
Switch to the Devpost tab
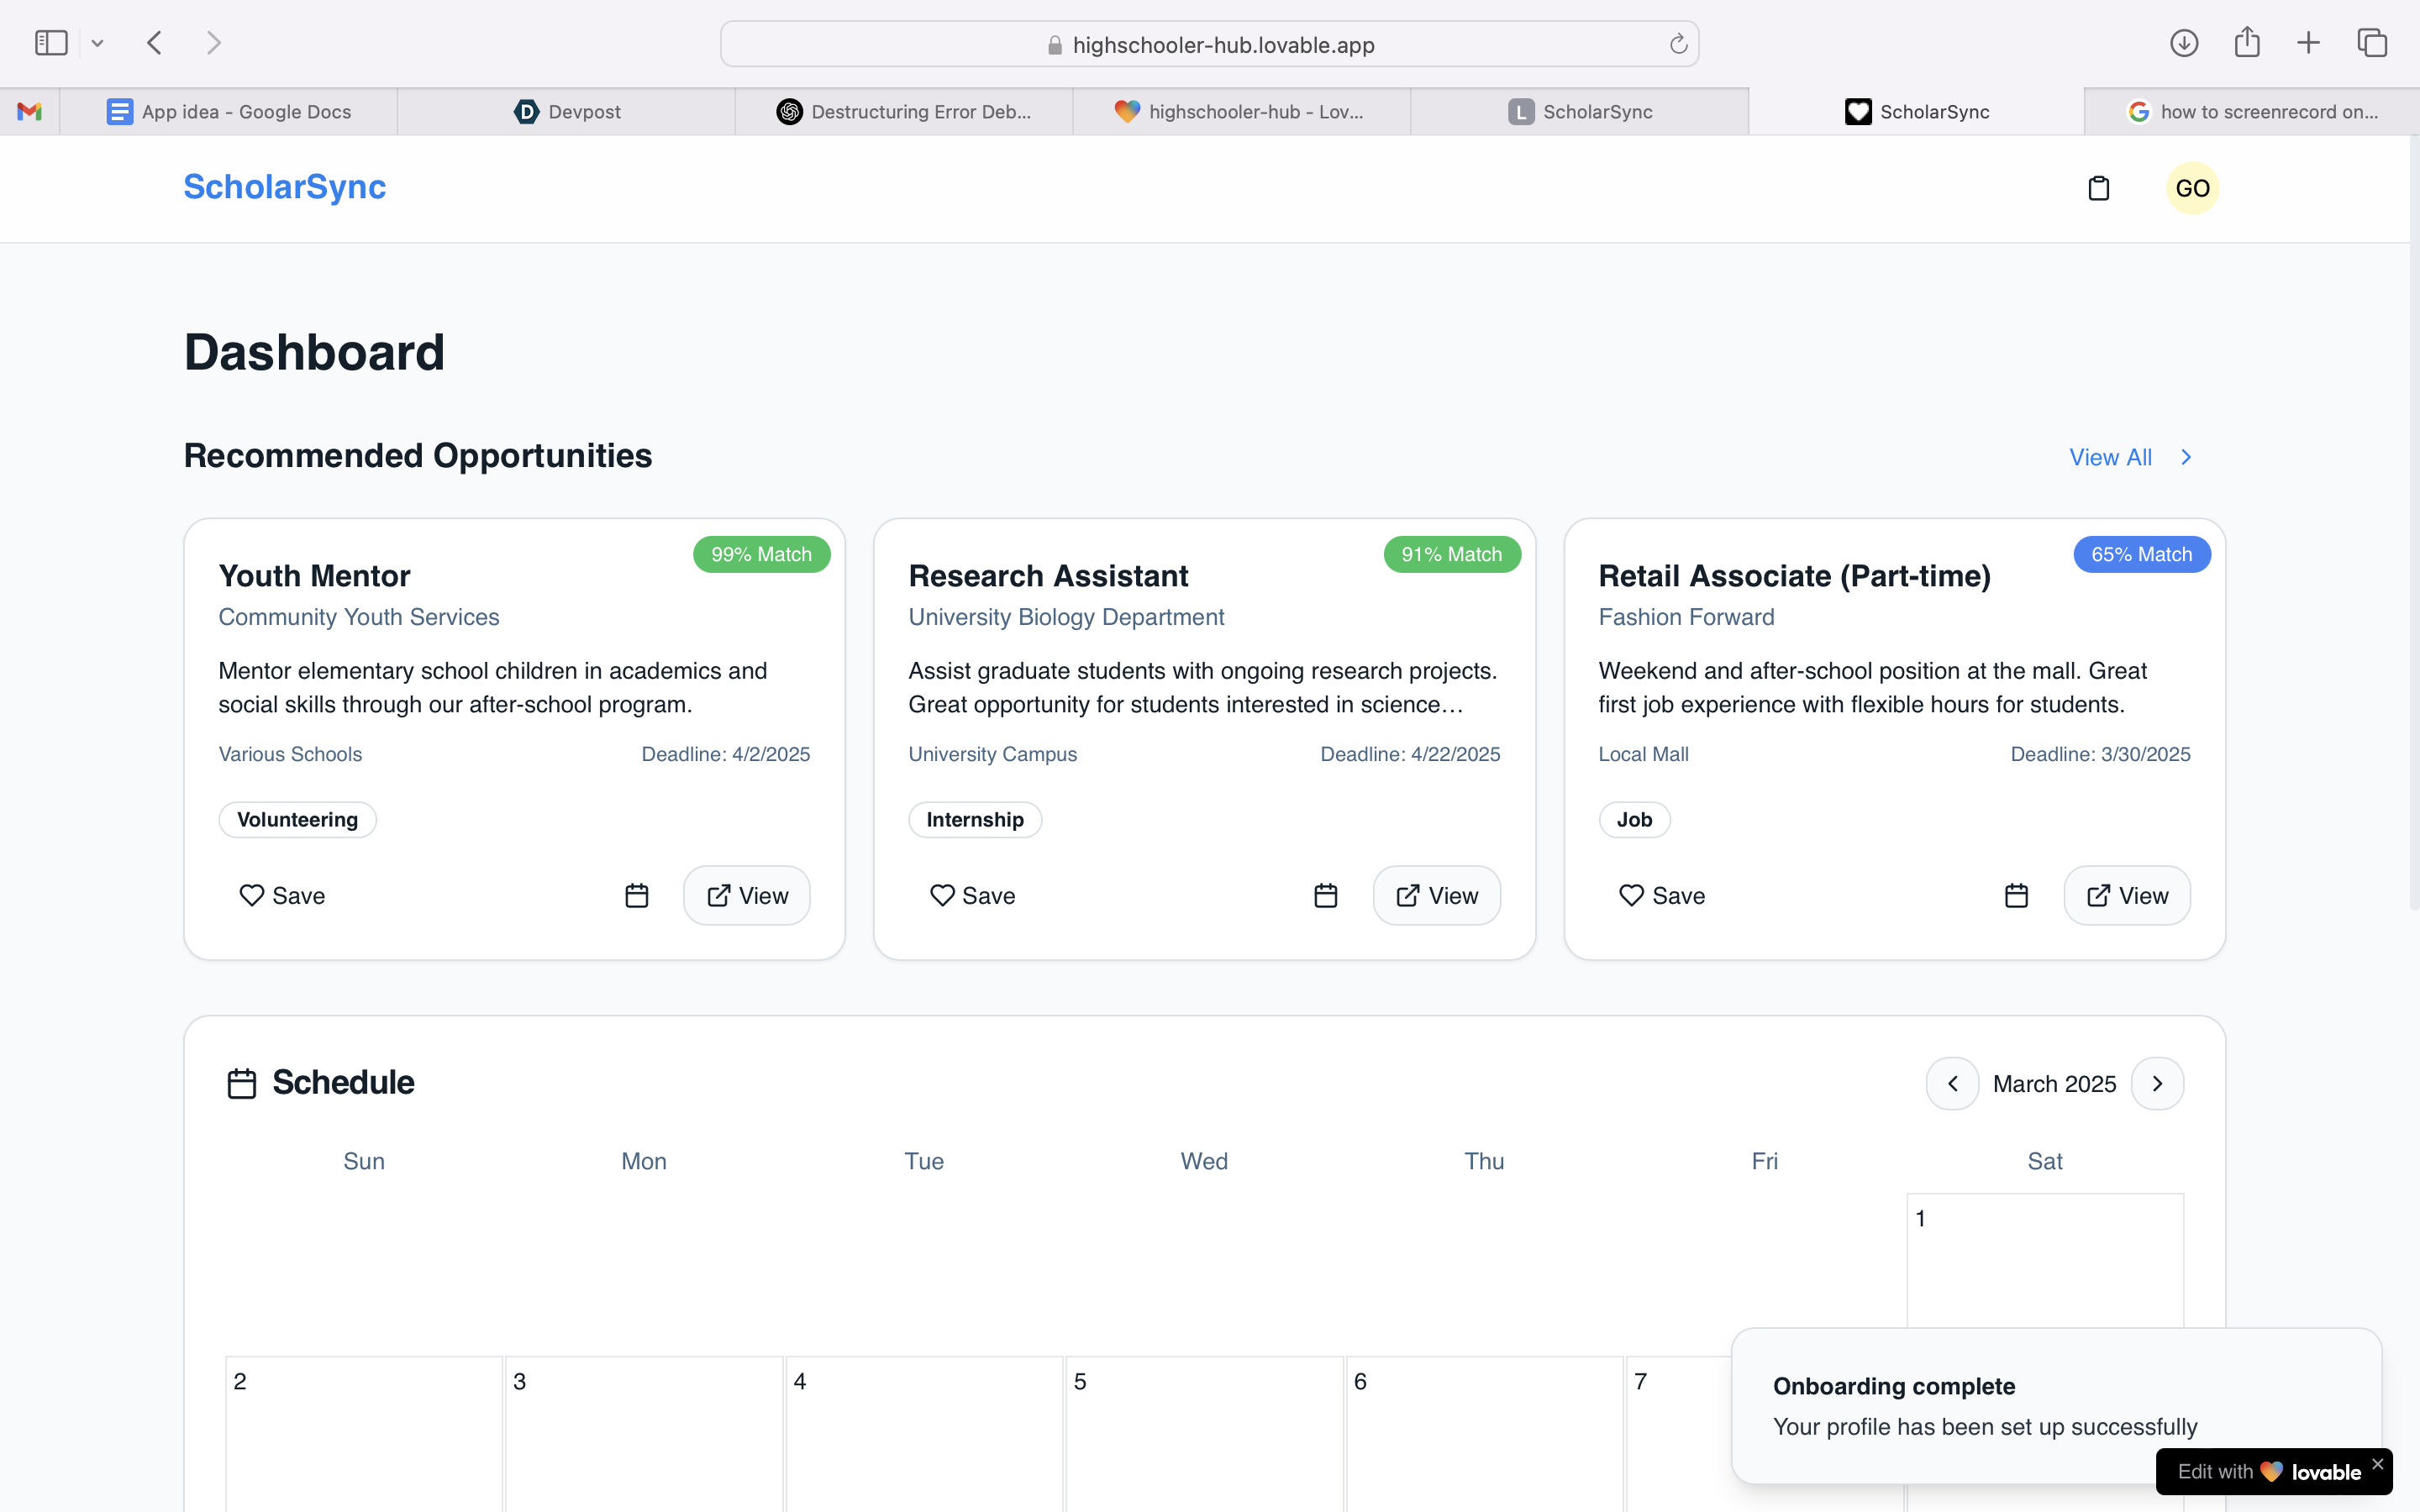(567, 112)
